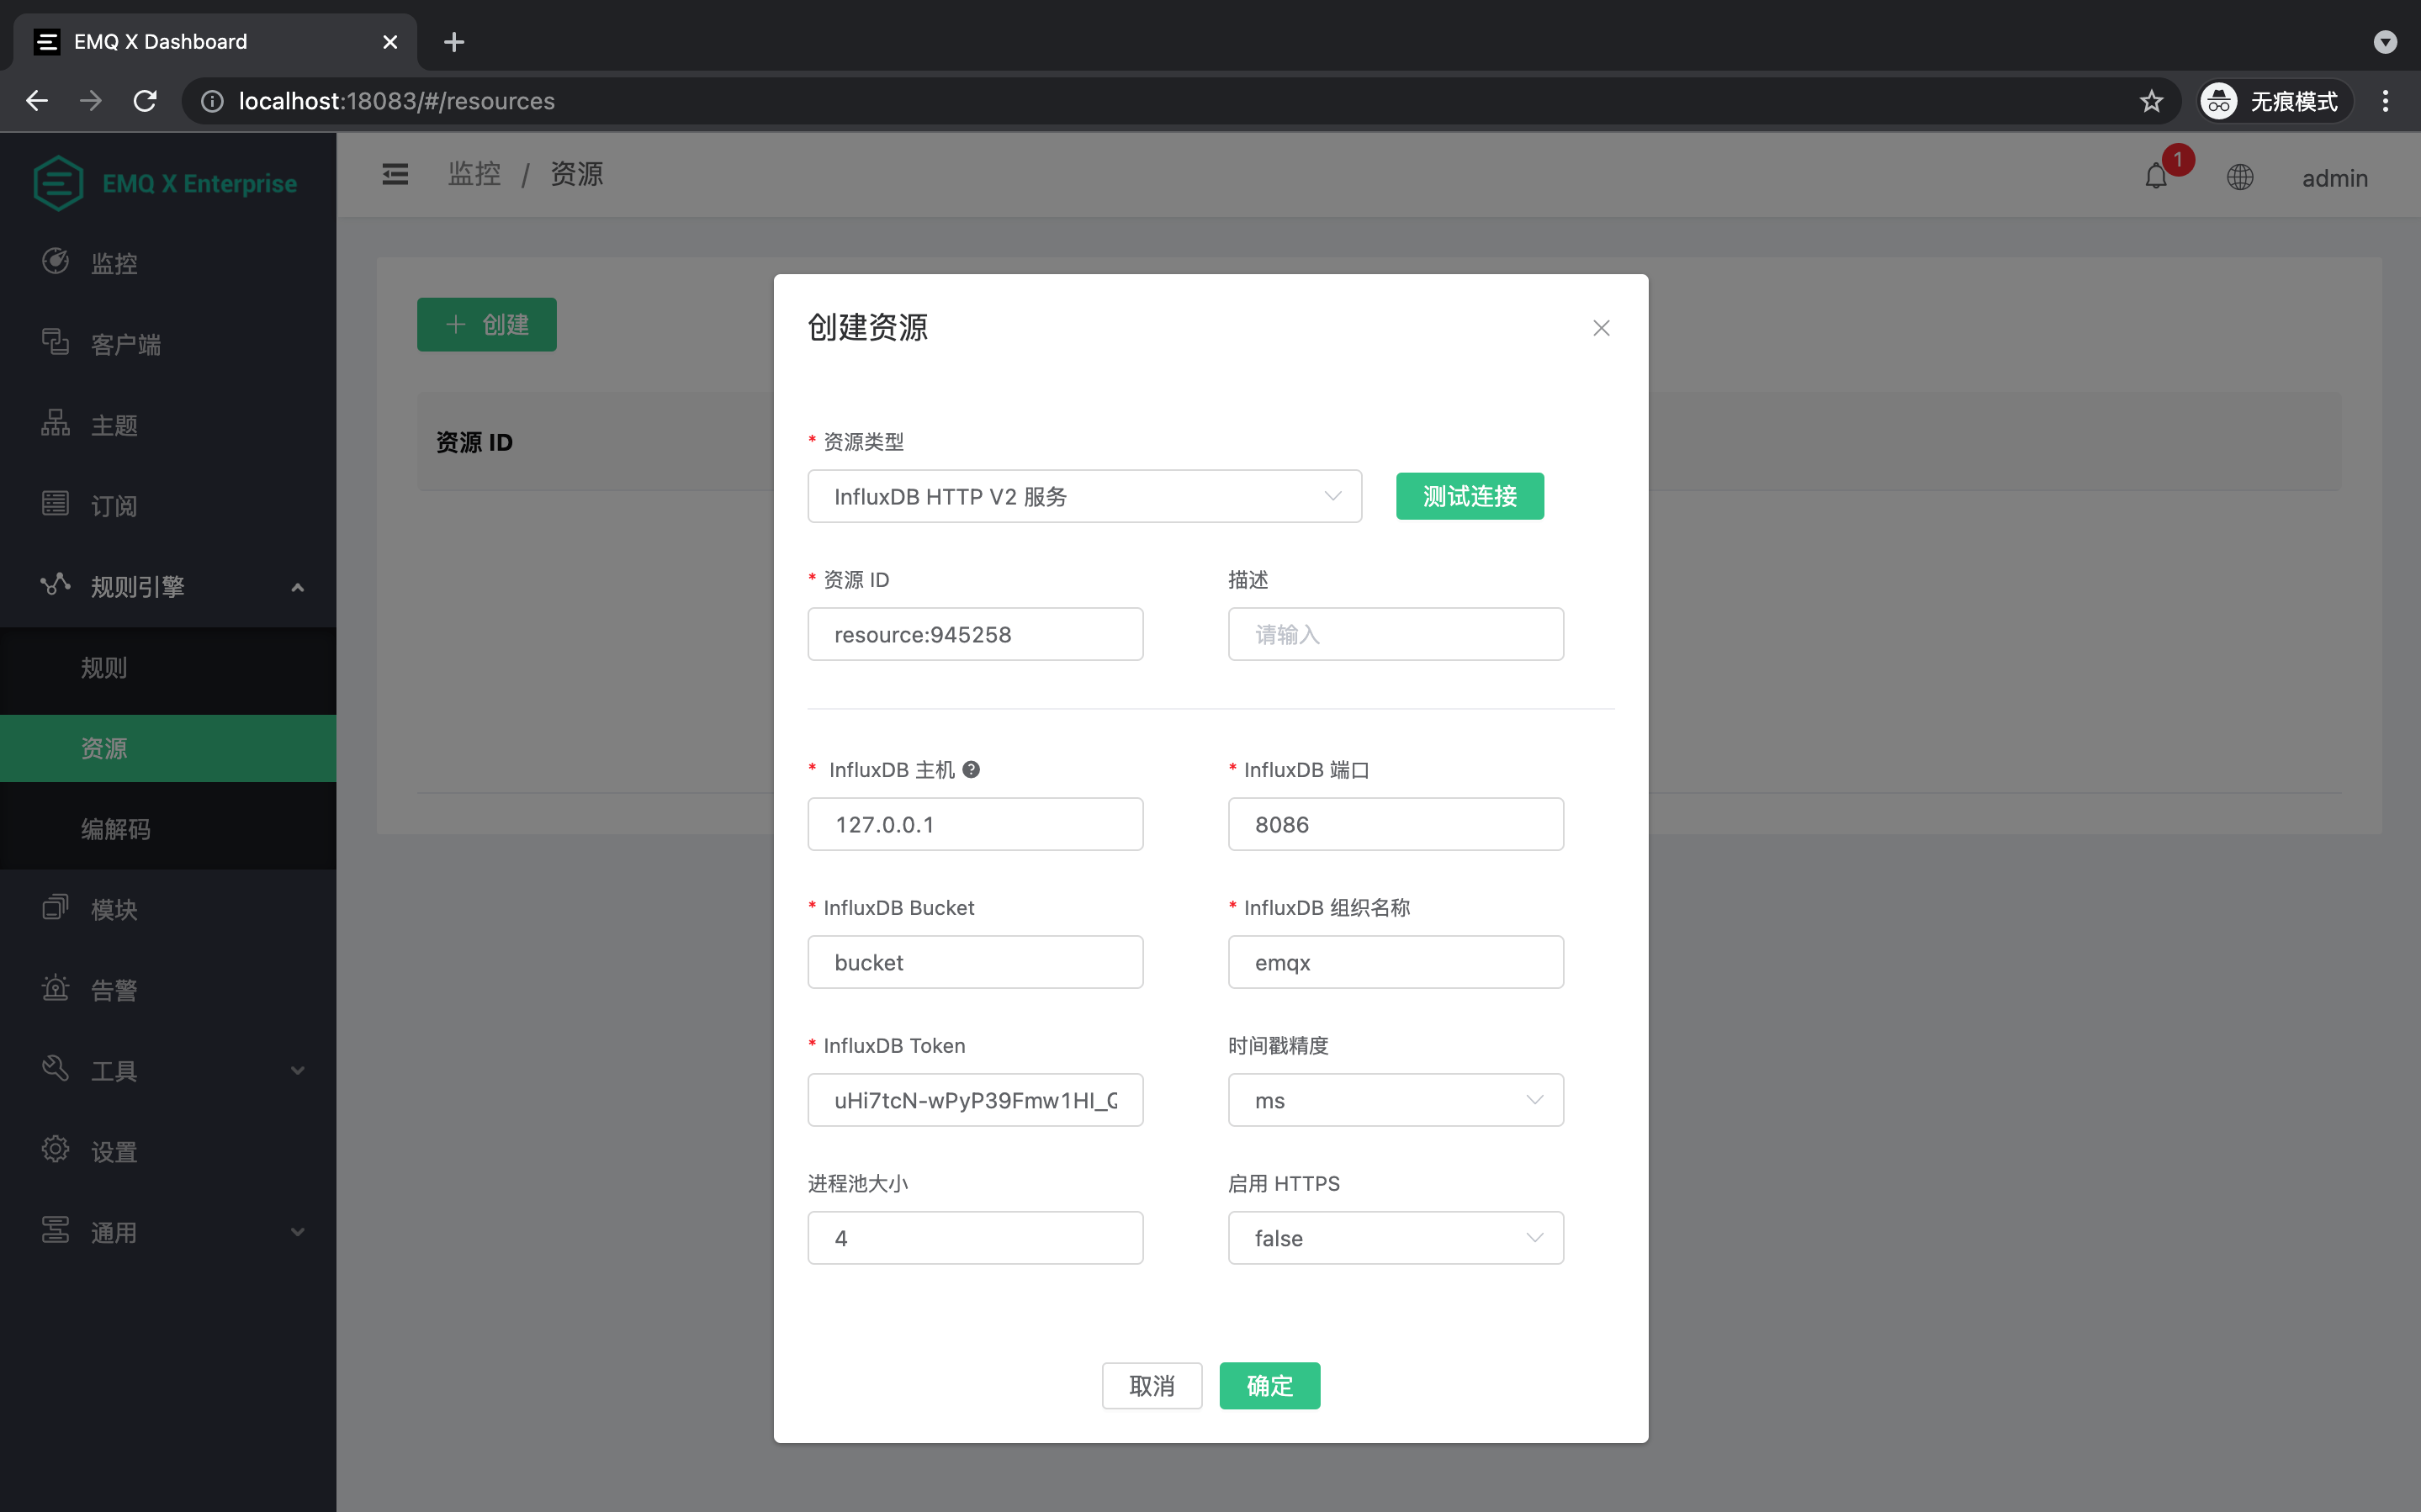Open the 编解码 submenu item

coord(116,829)
